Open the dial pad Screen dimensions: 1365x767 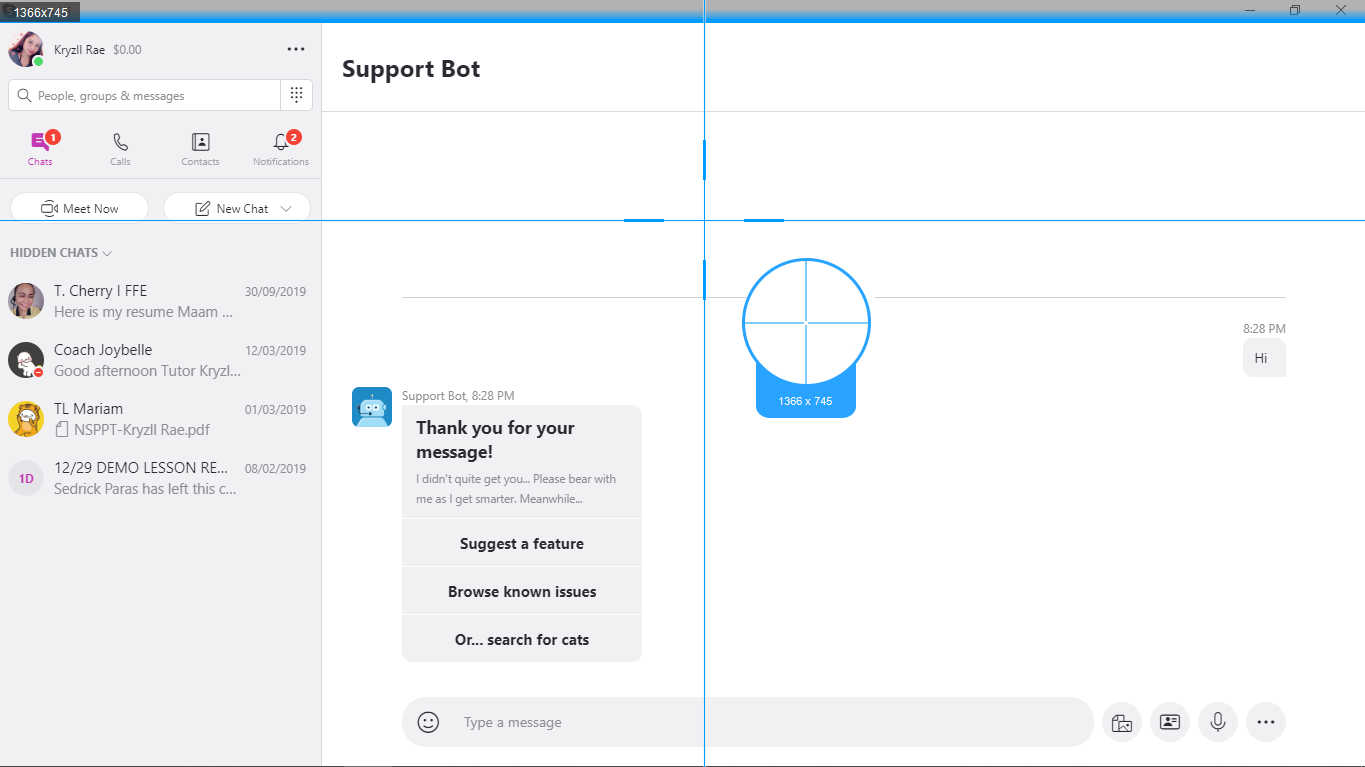(296, 95)
